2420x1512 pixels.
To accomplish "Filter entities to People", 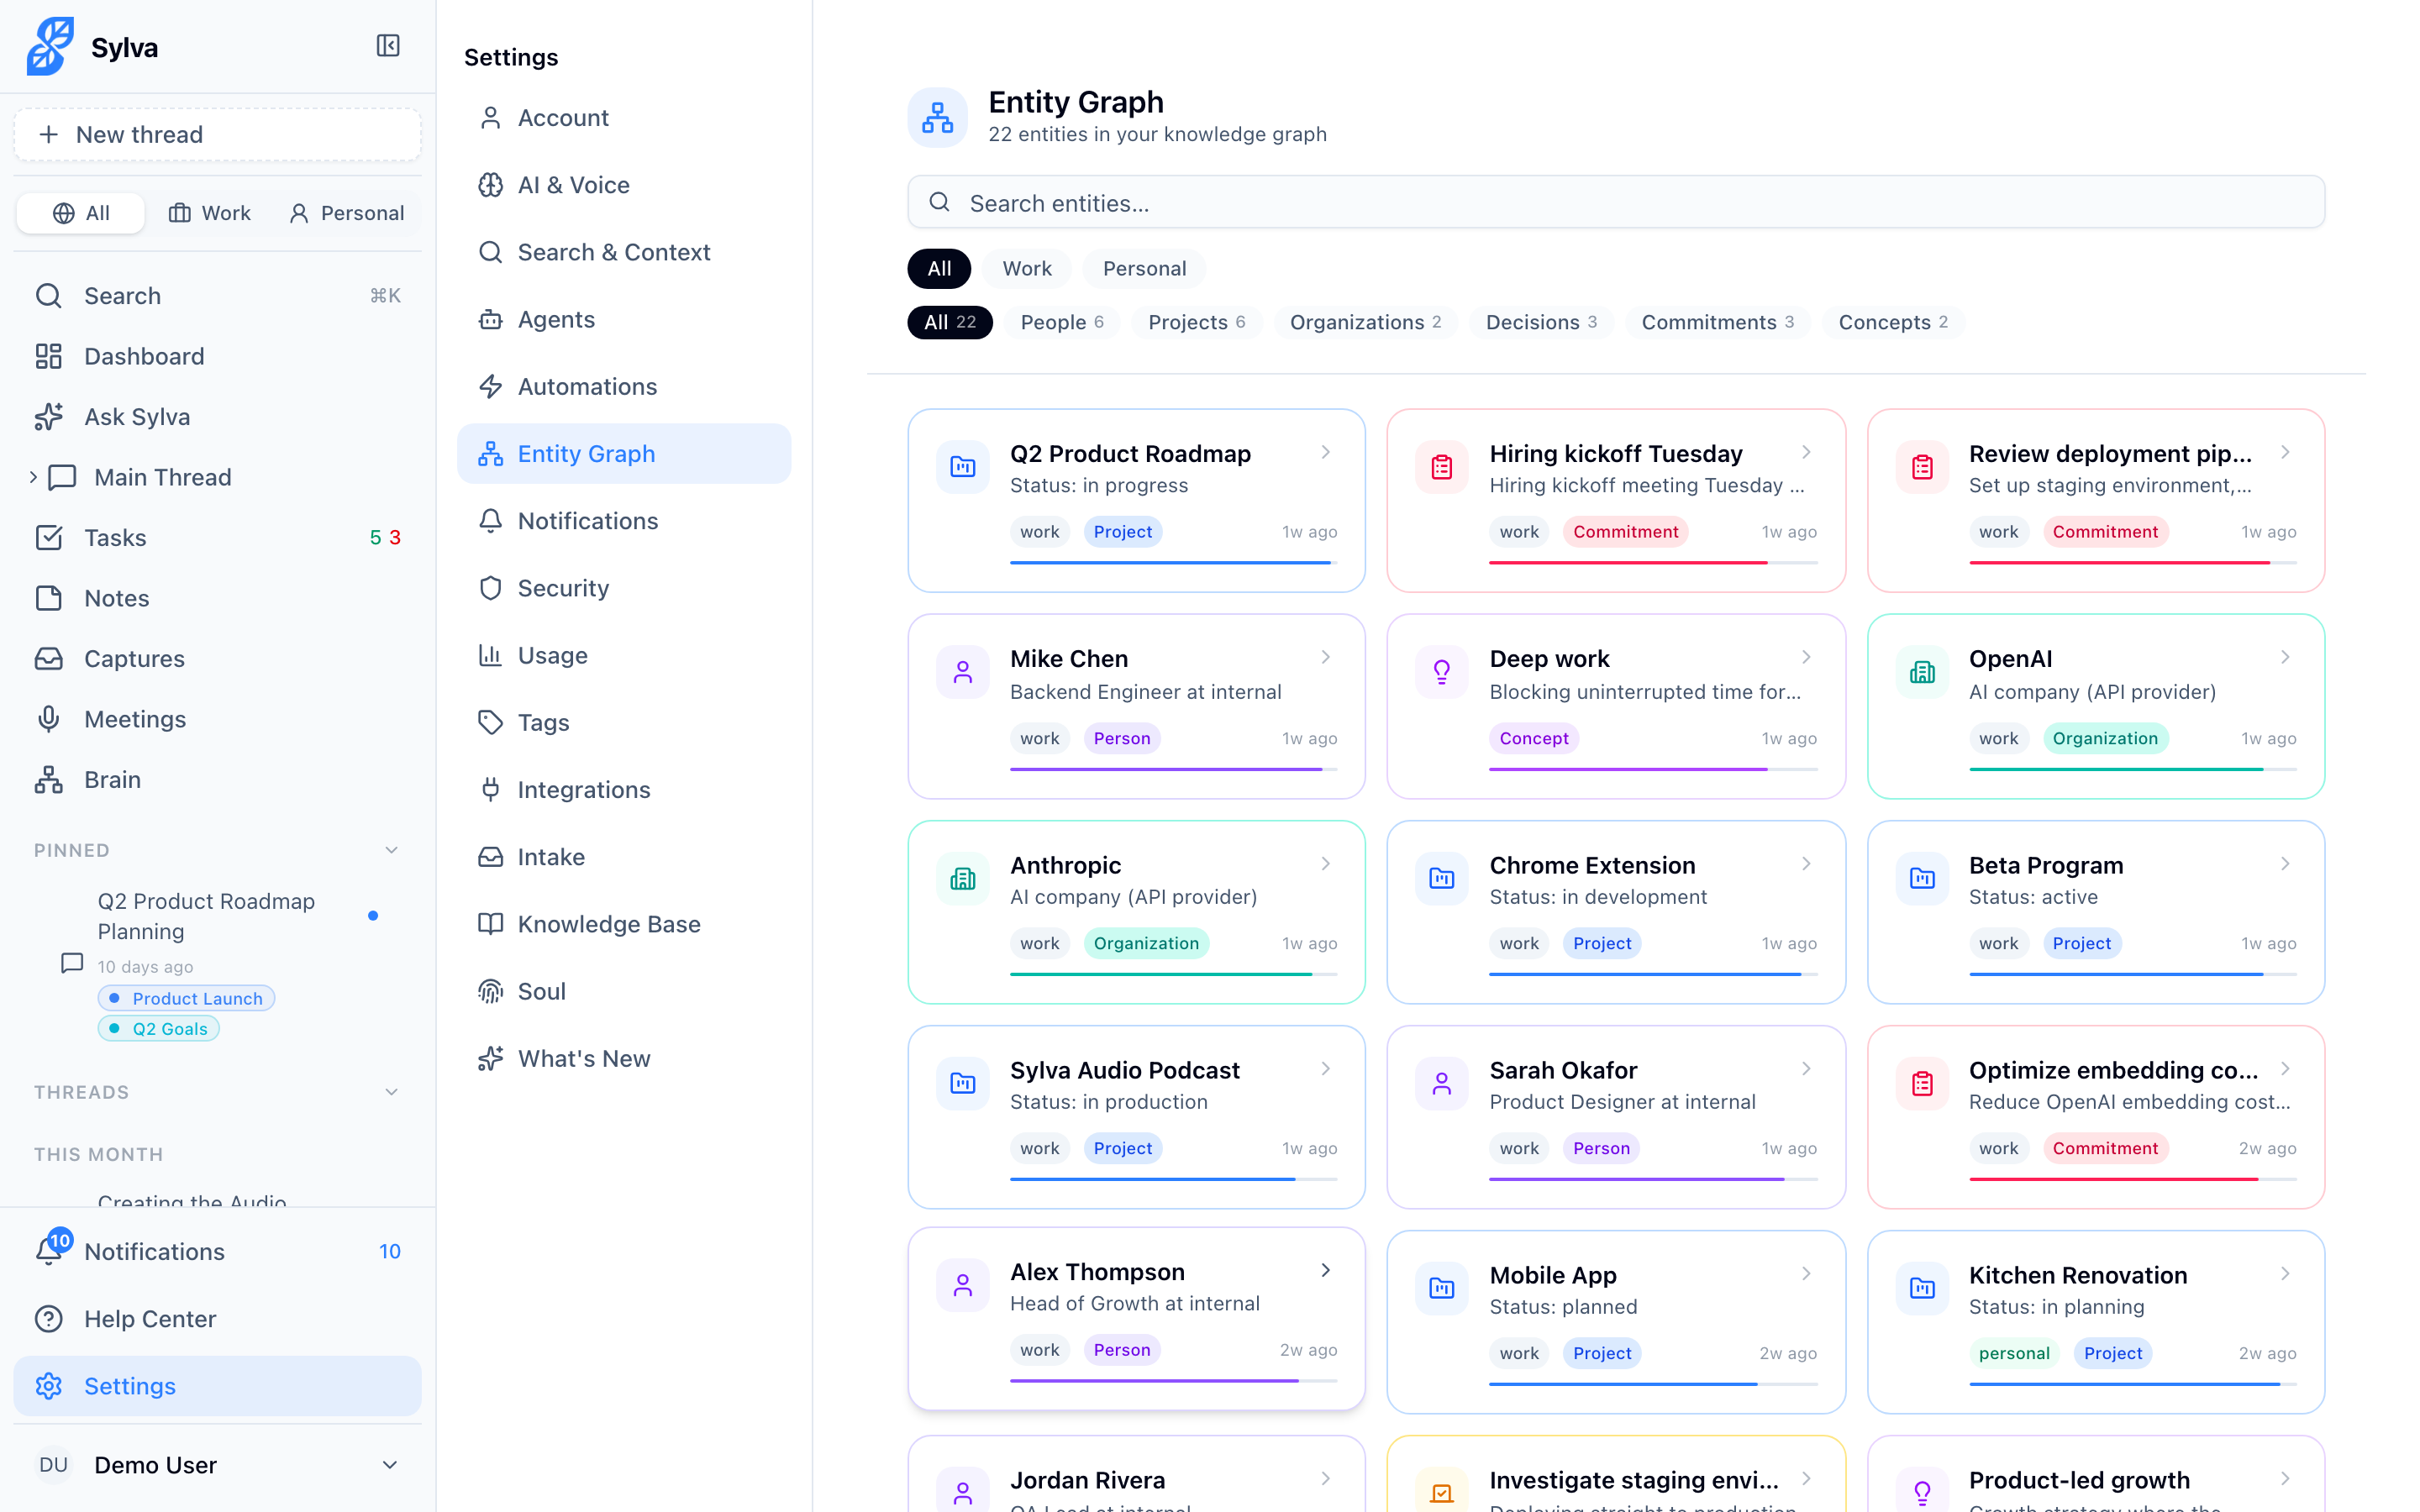I will 1061,322.
